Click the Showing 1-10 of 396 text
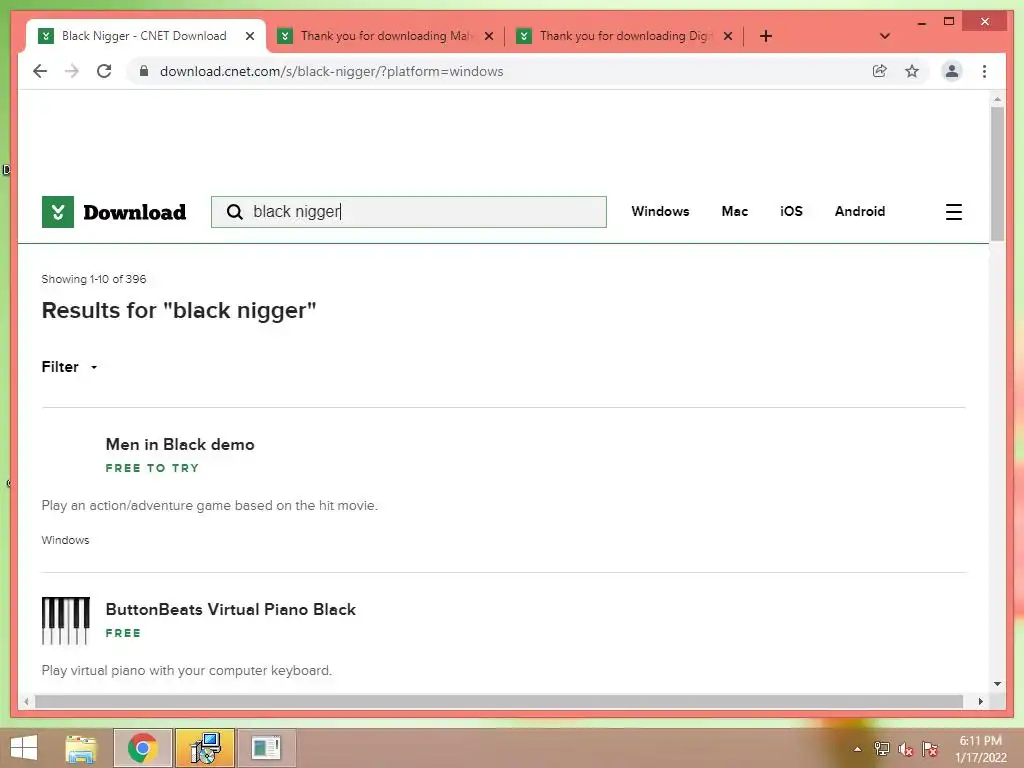 click(94, 279)
